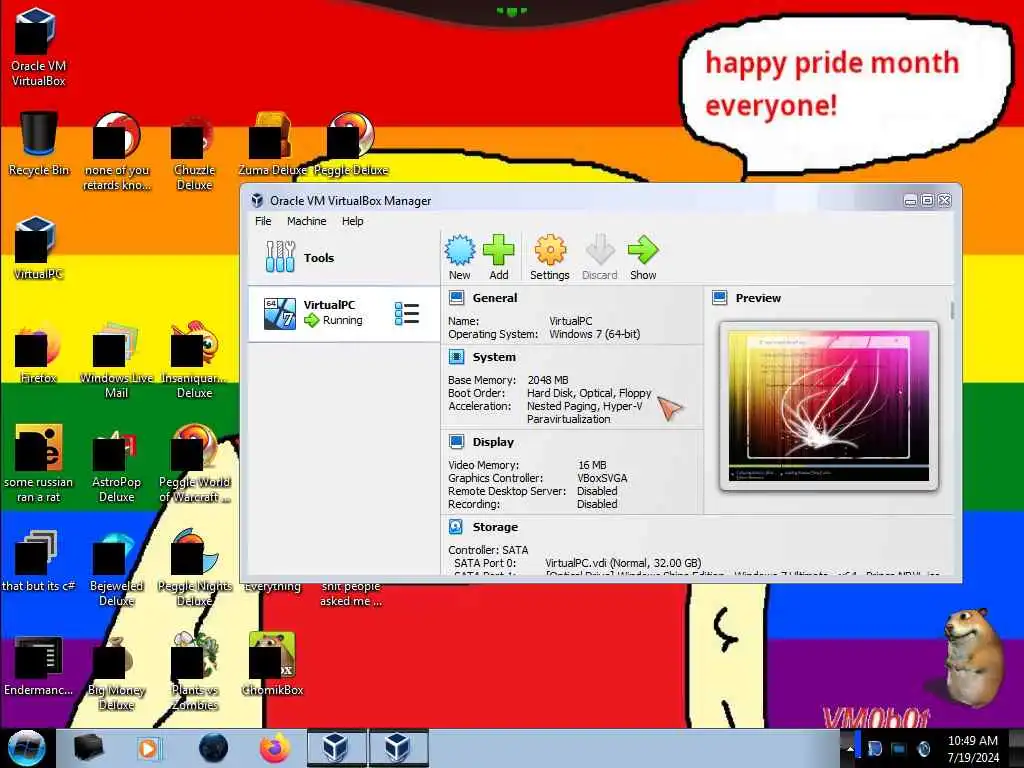This screenshot has width=1024, height=768.
Task: Click the Preview section monitor icon
Action: [x=720, y=298]
